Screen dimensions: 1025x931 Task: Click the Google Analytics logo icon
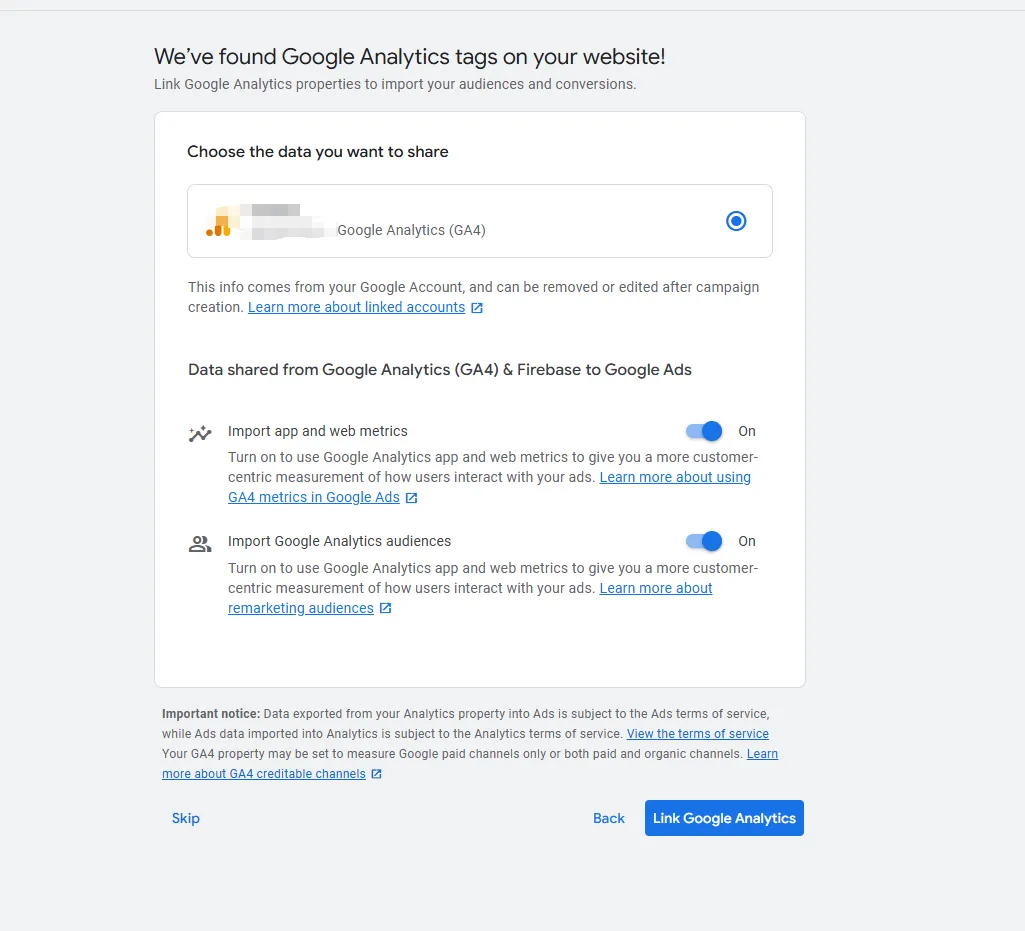point(218,226)
